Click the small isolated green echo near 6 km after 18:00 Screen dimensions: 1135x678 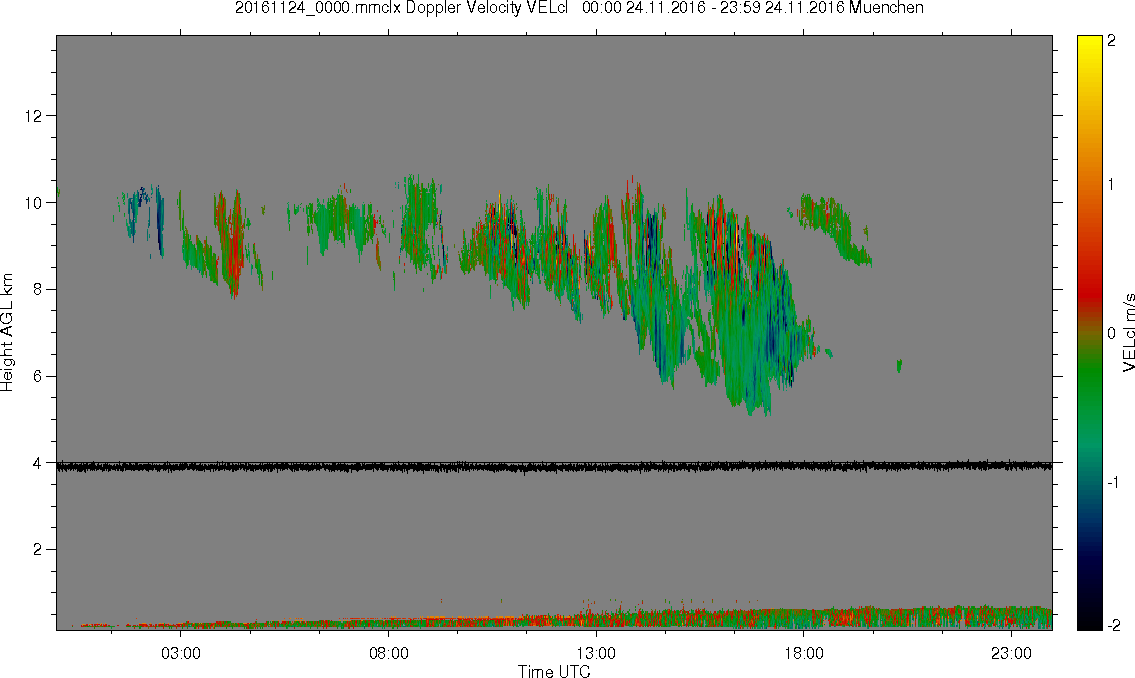click(899, 365)
